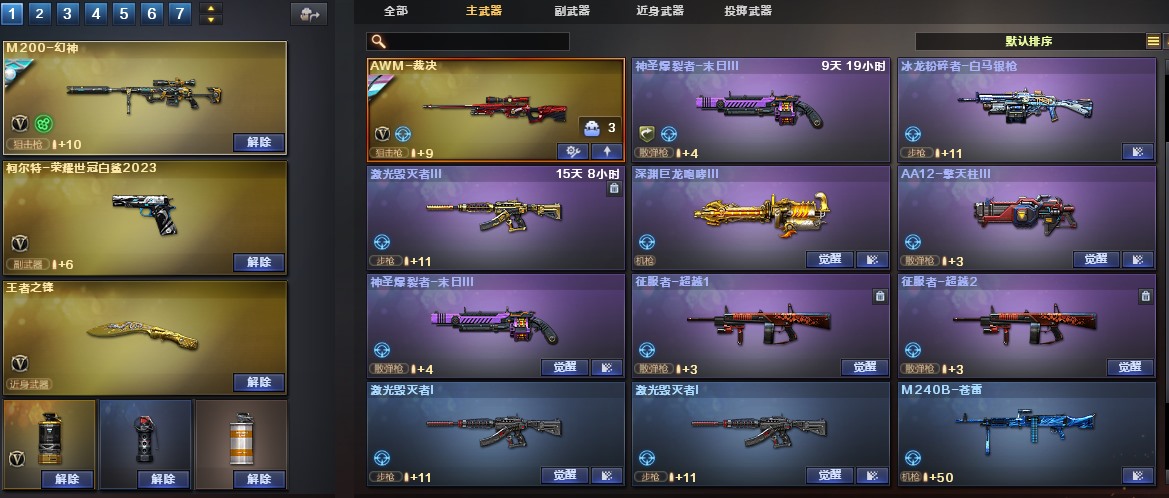The width and height of the screenshot is (1169, 498).
Task: Click the loadout bag up arrow
Action: pos(211,8)
